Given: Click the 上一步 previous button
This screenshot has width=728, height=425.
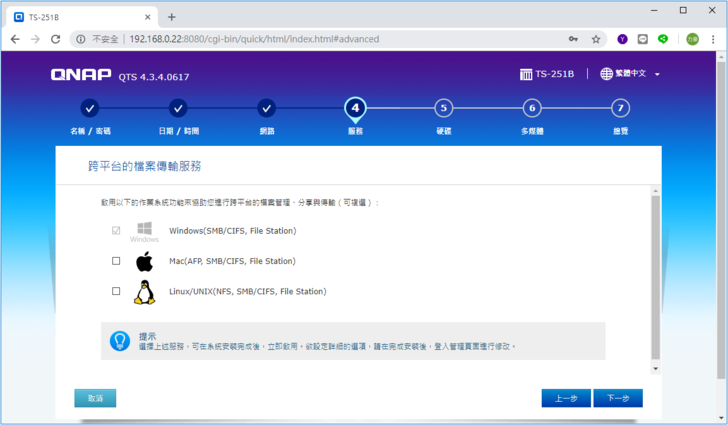Looking at the screenshot, I should pyautogui.click(x=566, y=398).
